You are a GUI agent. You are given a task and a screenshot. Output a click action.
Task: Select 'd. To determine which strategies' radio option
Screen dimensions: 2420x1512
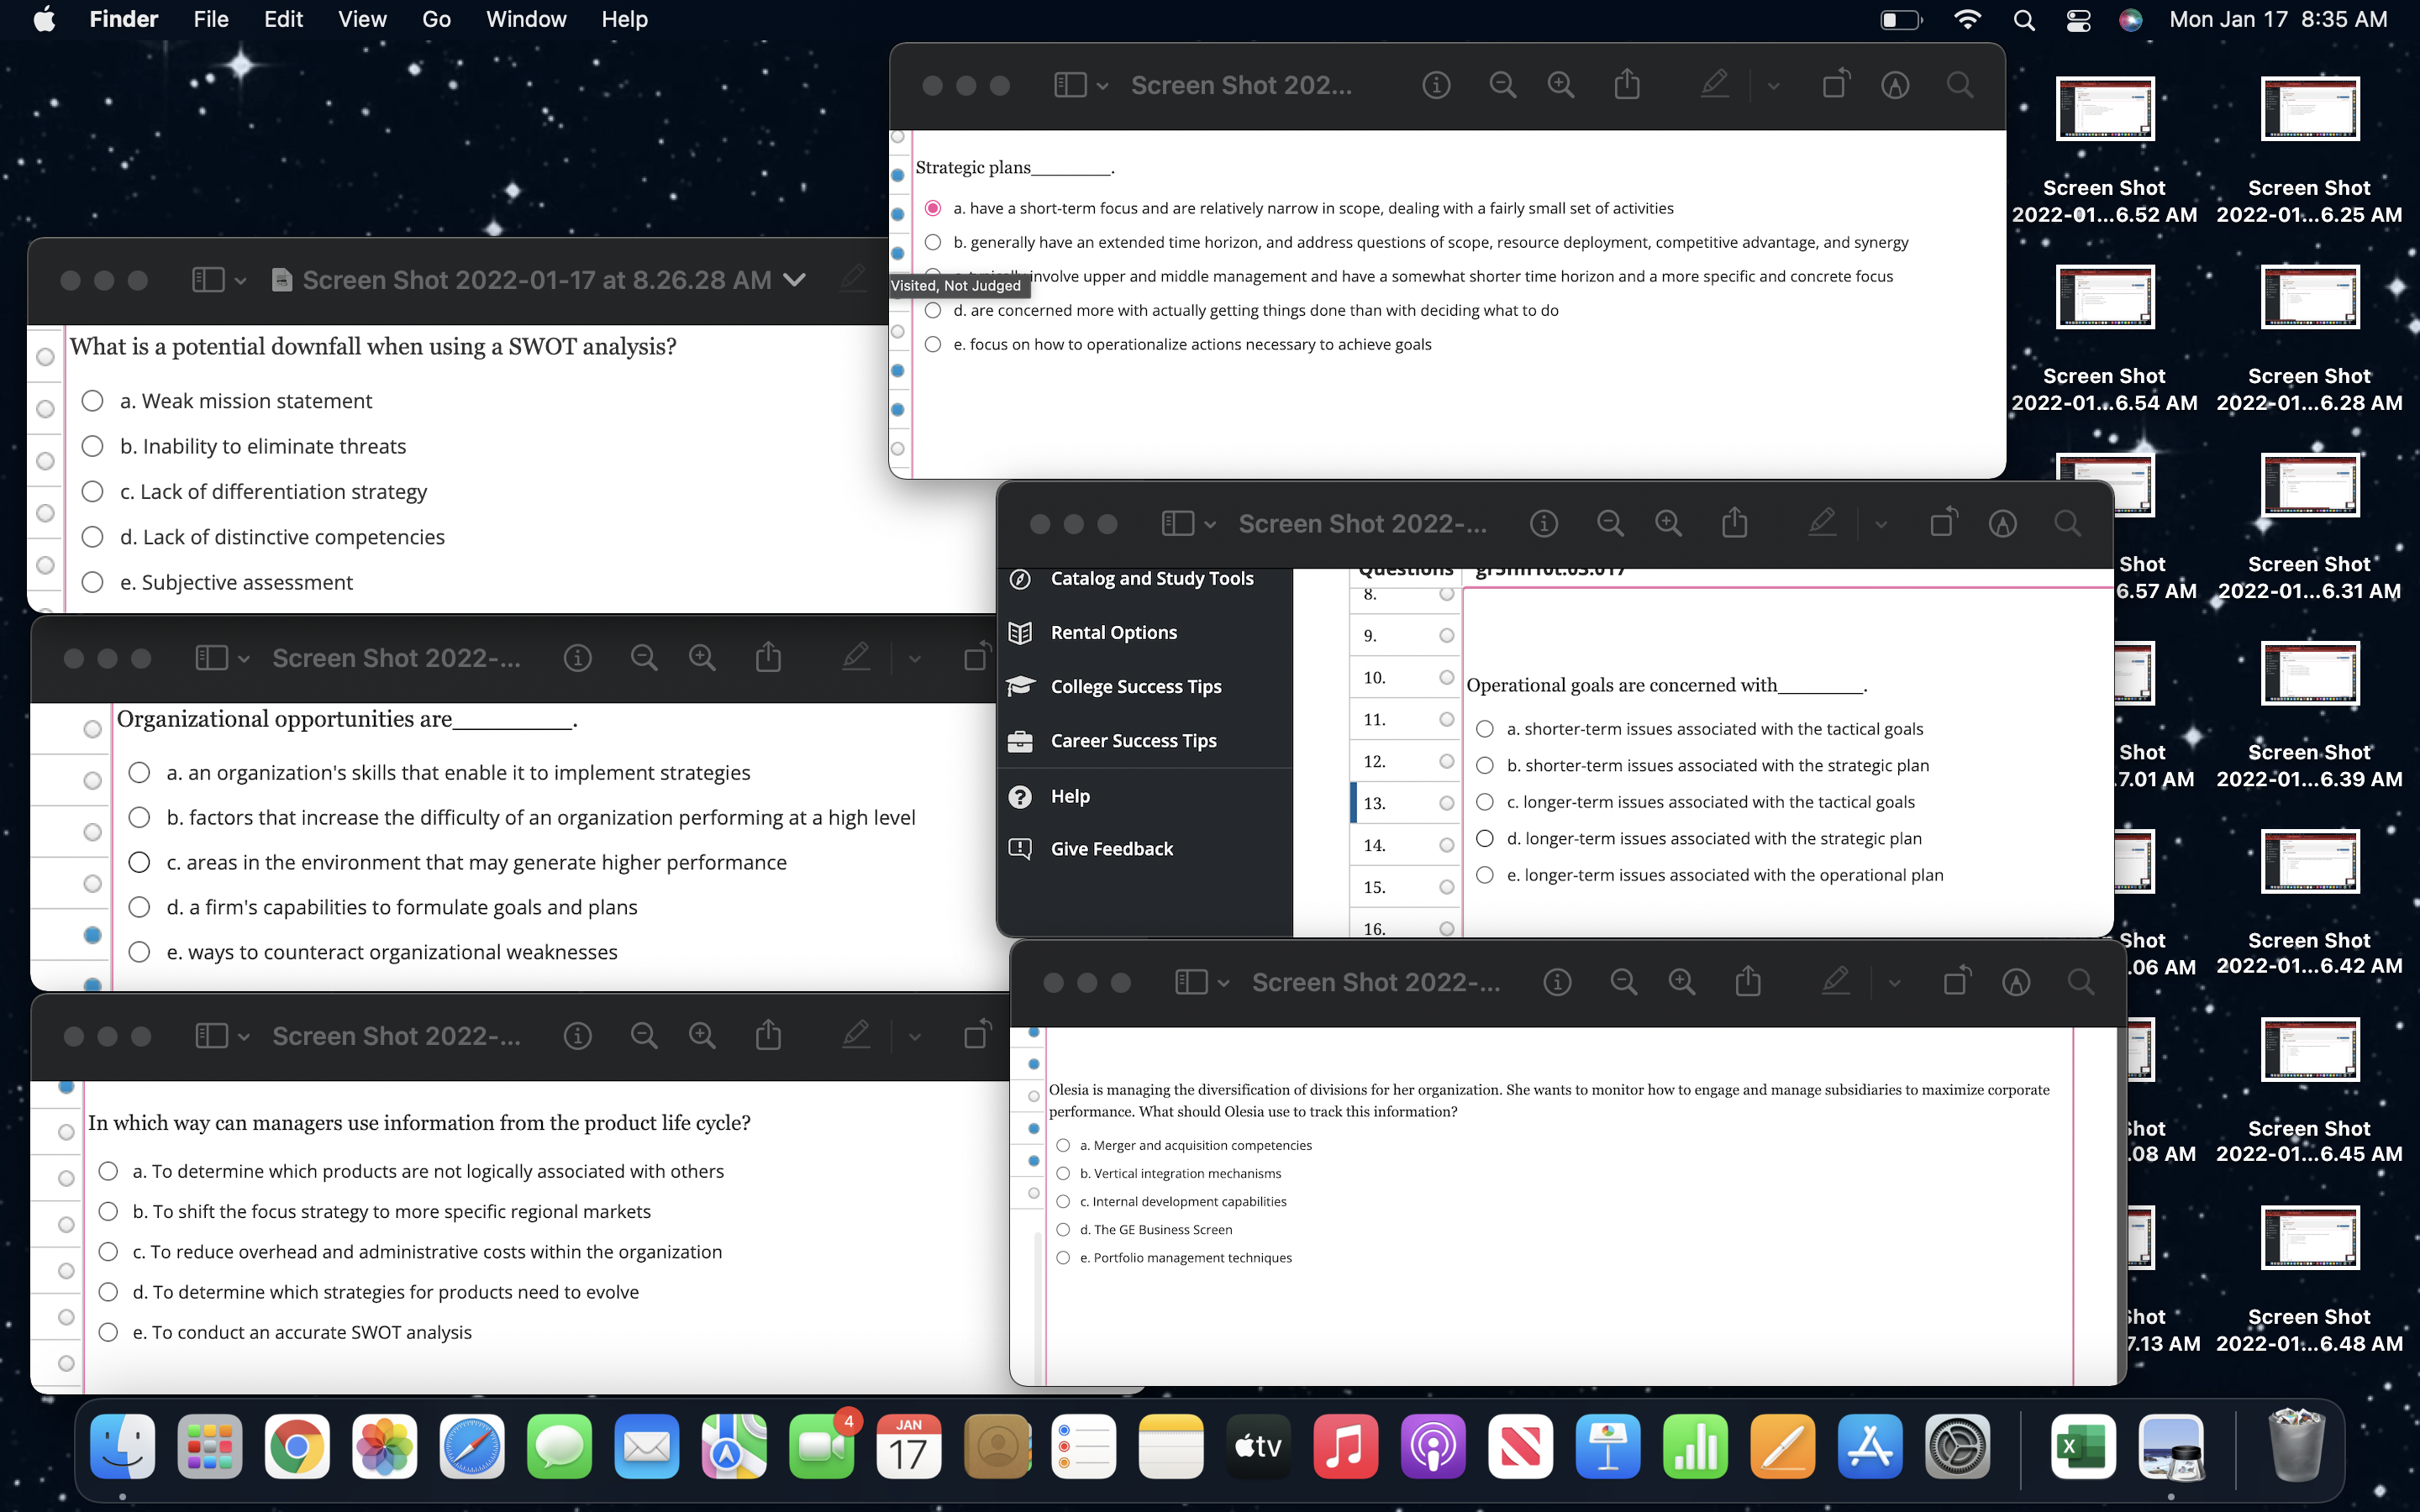(108, 1292)
